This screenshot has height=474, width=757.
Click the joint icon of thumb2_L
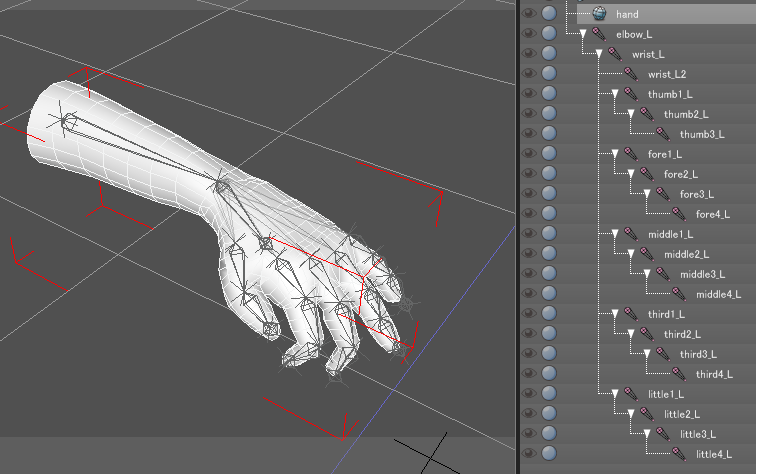coord(647,114)
